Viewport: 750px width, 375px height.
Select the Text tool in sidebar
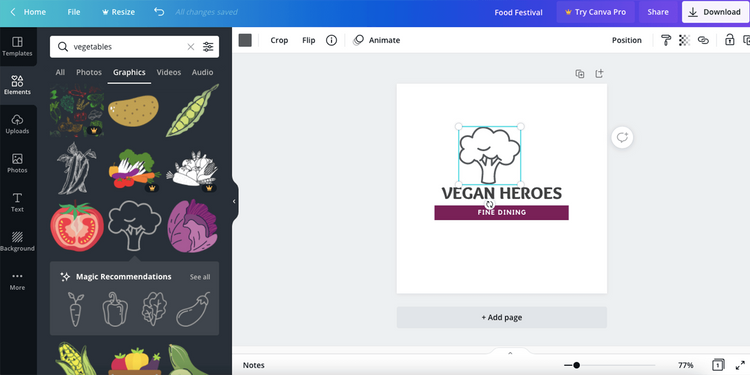tap(17, 202)
